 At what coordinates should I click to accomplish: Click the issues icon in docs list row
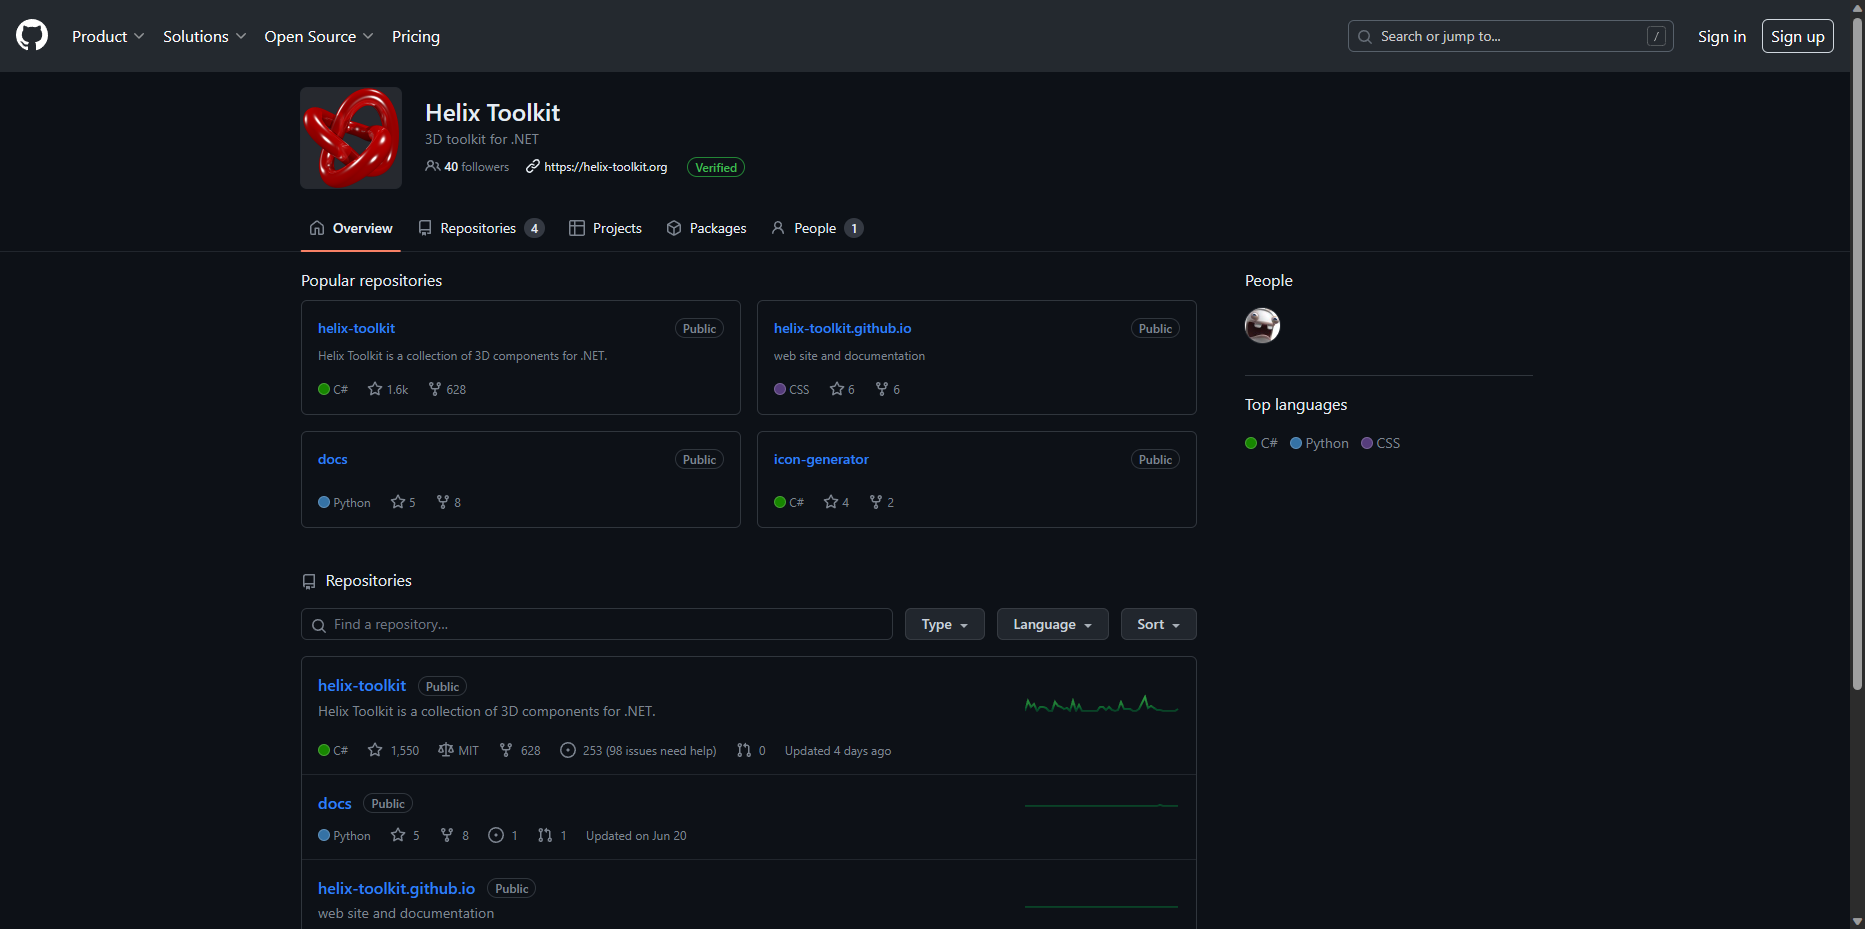(x=496, y=835)
